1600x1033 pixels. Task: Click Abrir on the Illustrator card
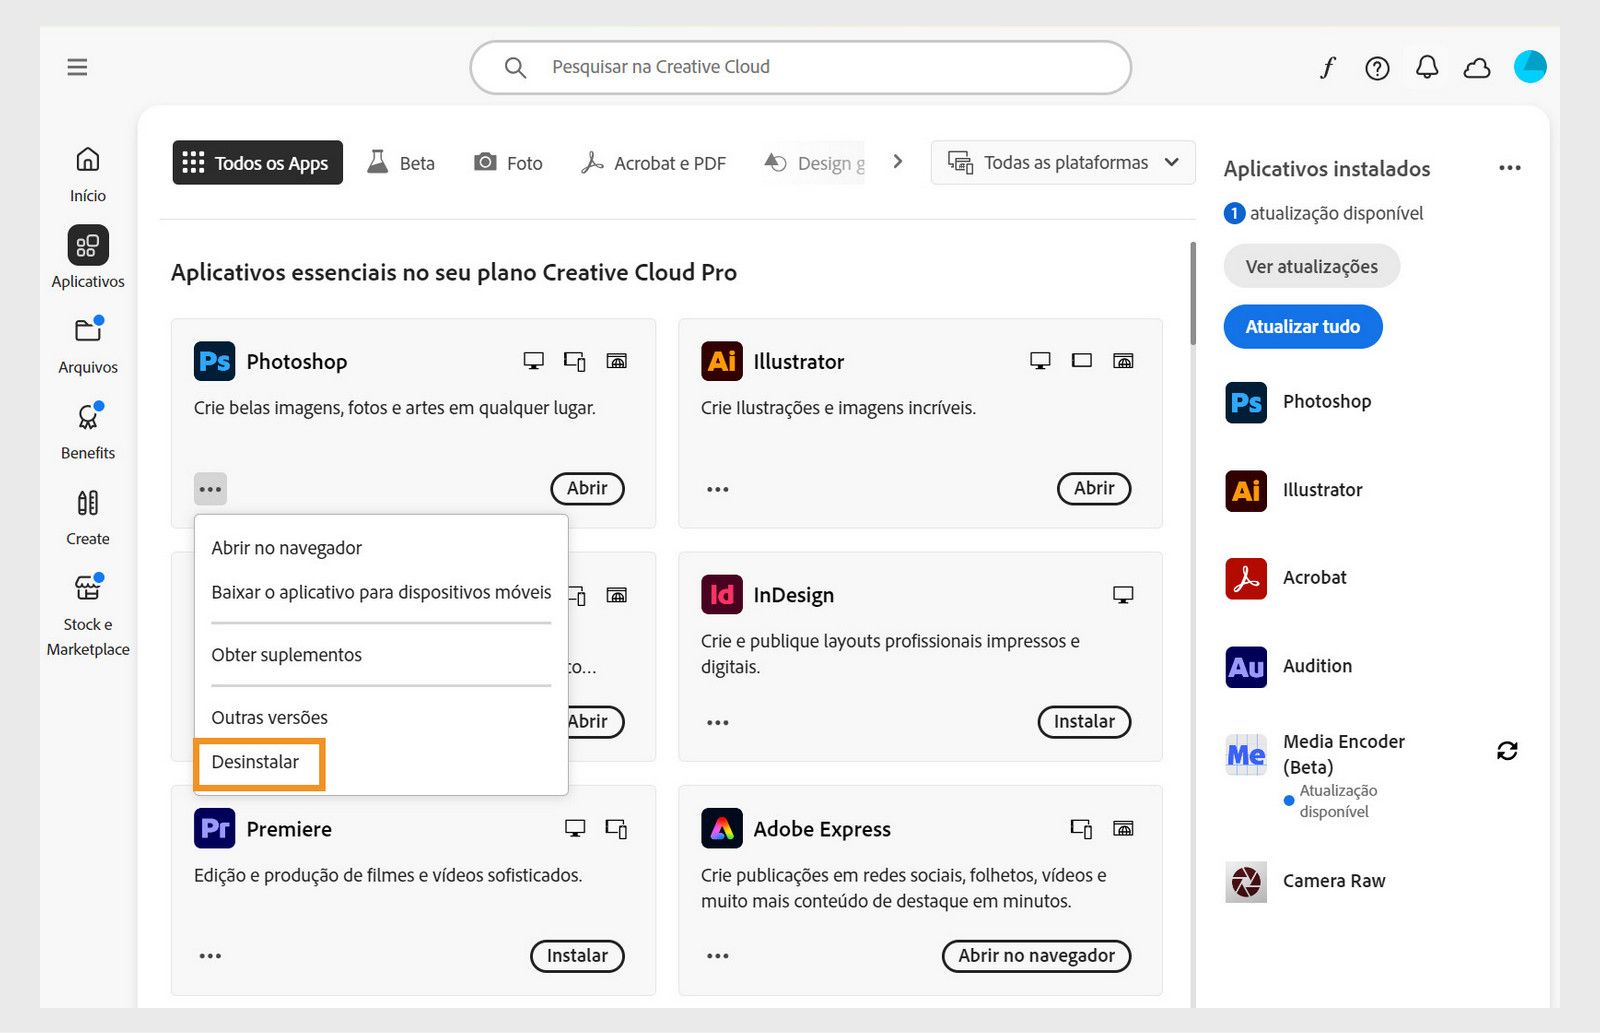click(1093, 489)
